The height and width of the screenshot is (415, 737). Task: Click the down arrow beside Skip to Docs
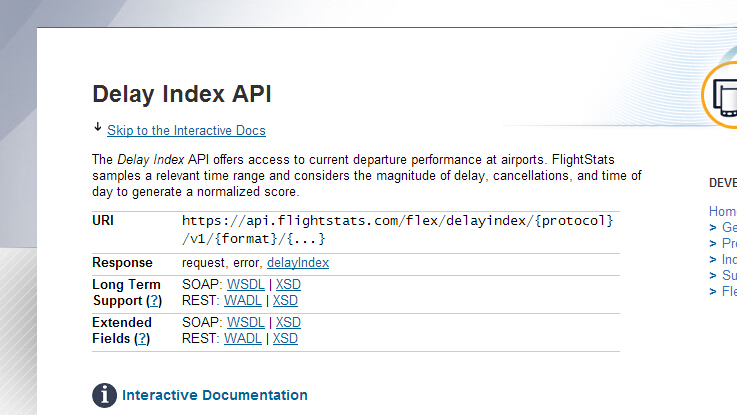[x=98, y=127]
